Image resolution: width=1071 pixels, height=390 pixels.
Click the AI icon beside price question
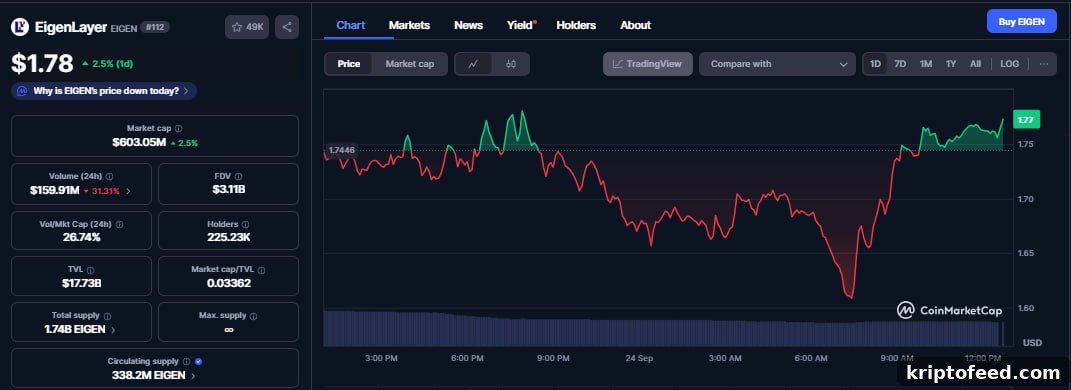(22, 90)
